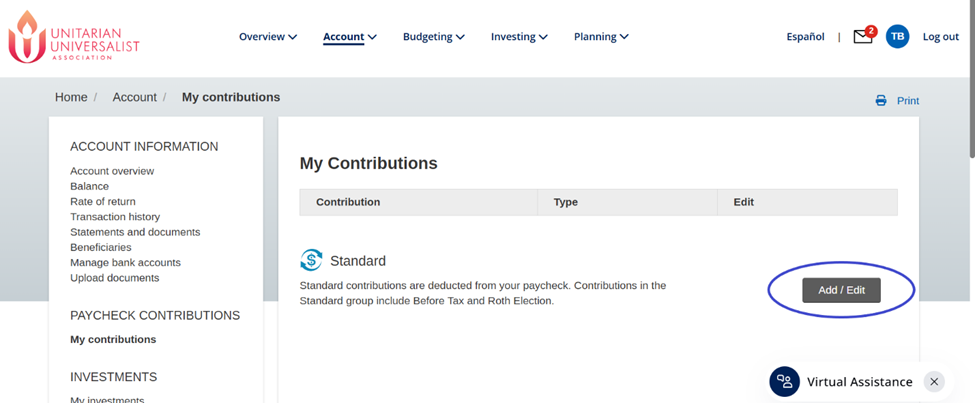Dismiss the Virtual Assistance widget
Screen dimensions: 975x403
(x=933, y=382)
